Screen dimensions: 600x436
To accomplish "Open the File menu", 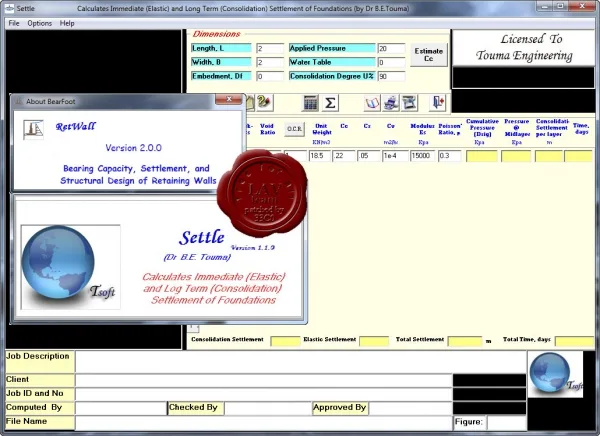I will tap(14, 23).
